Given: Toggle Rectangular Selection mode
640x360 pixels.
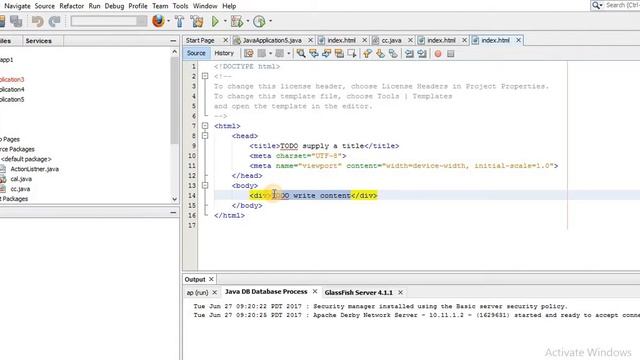Looking at the screenshot, I should (x=352, y=53).
